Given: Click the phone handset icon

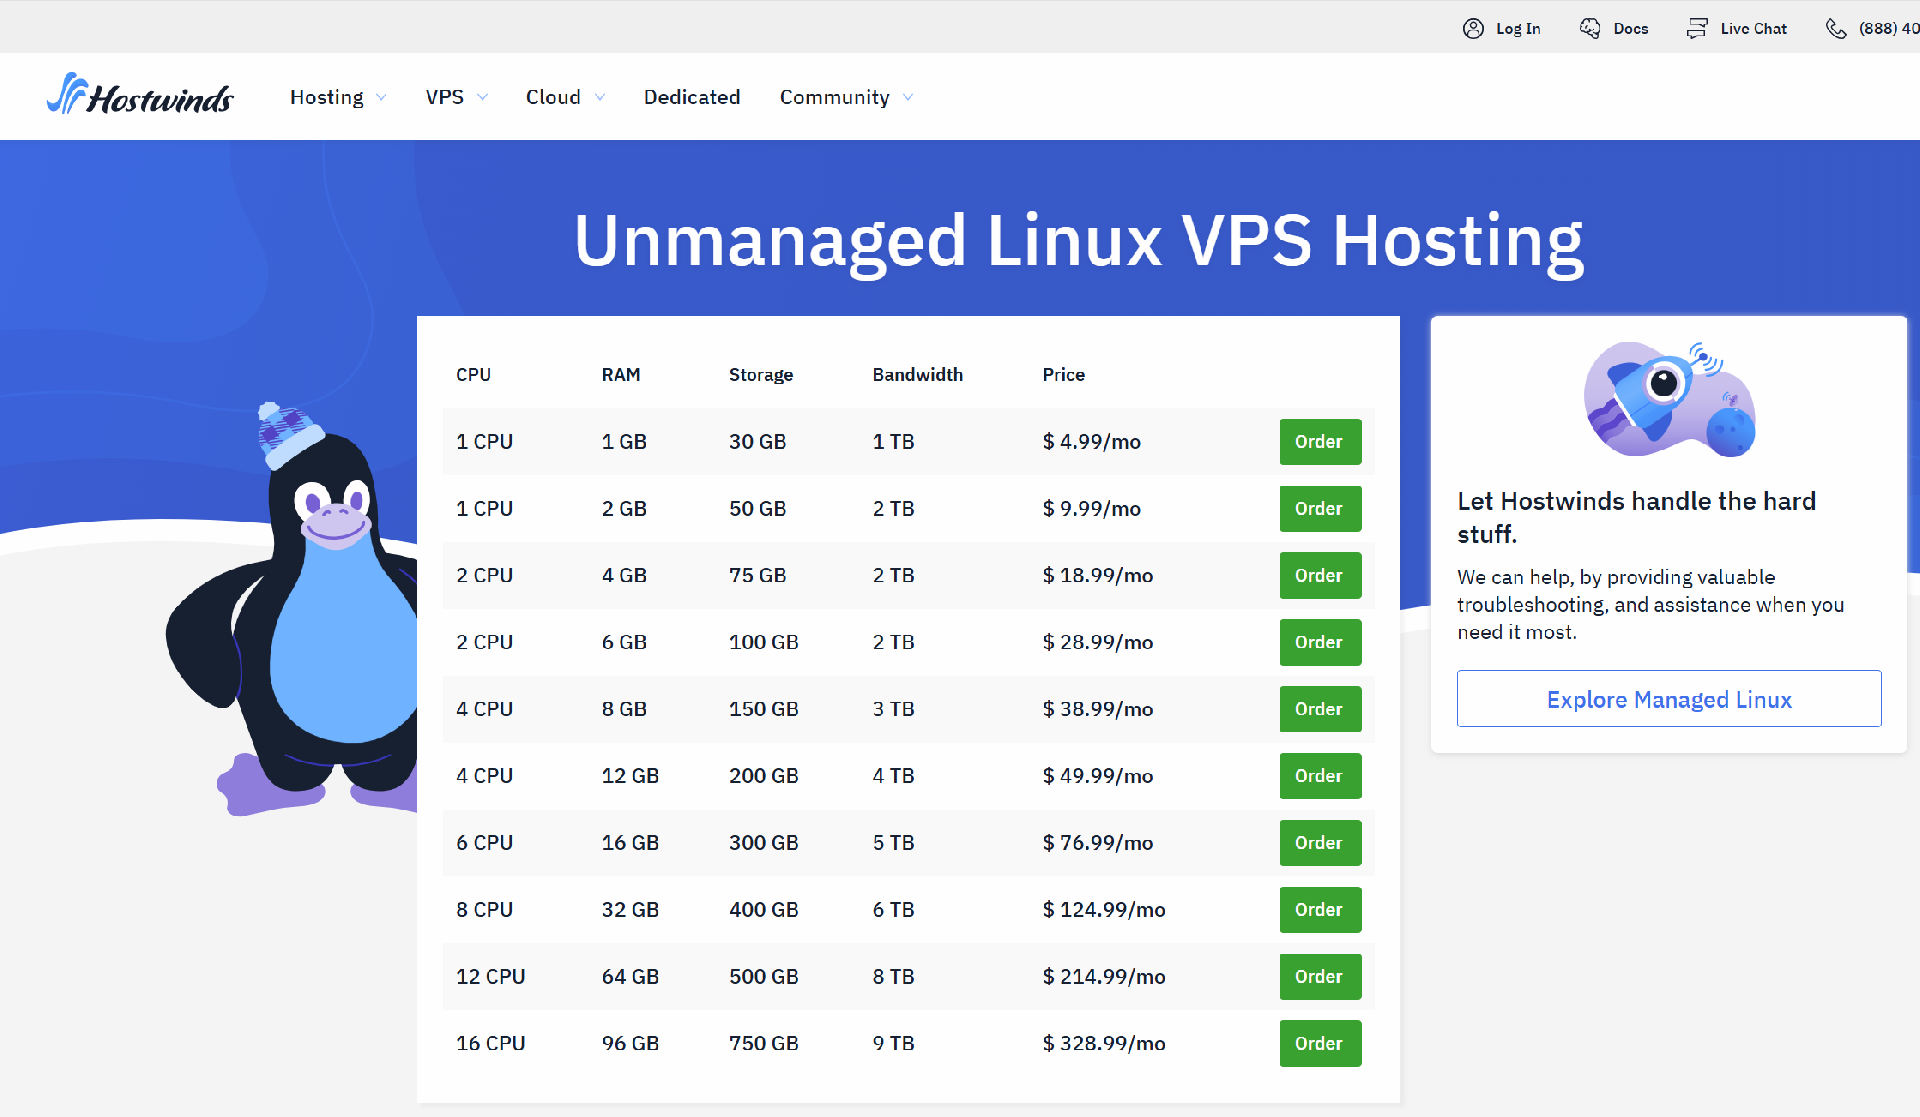Looking at the screenshot, I should (1836, 28).
